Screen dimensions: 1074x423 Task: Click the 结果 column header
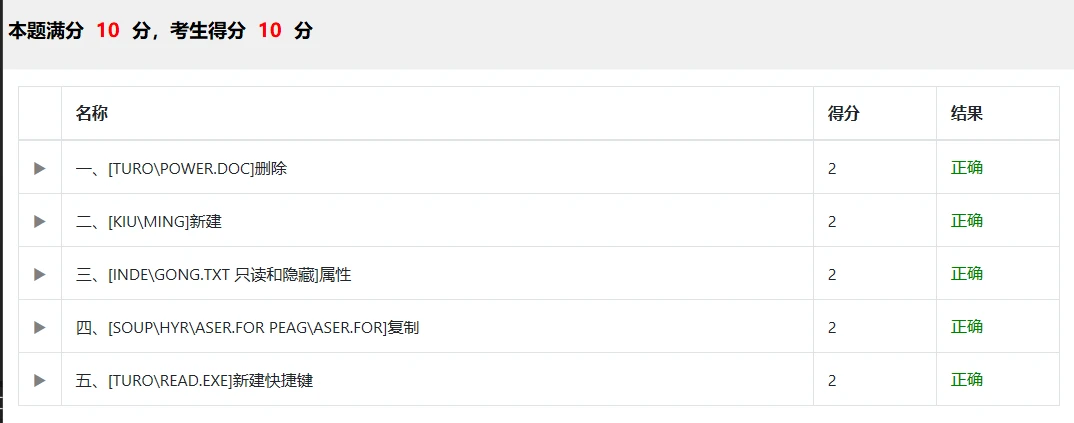(x=966, y=114)
